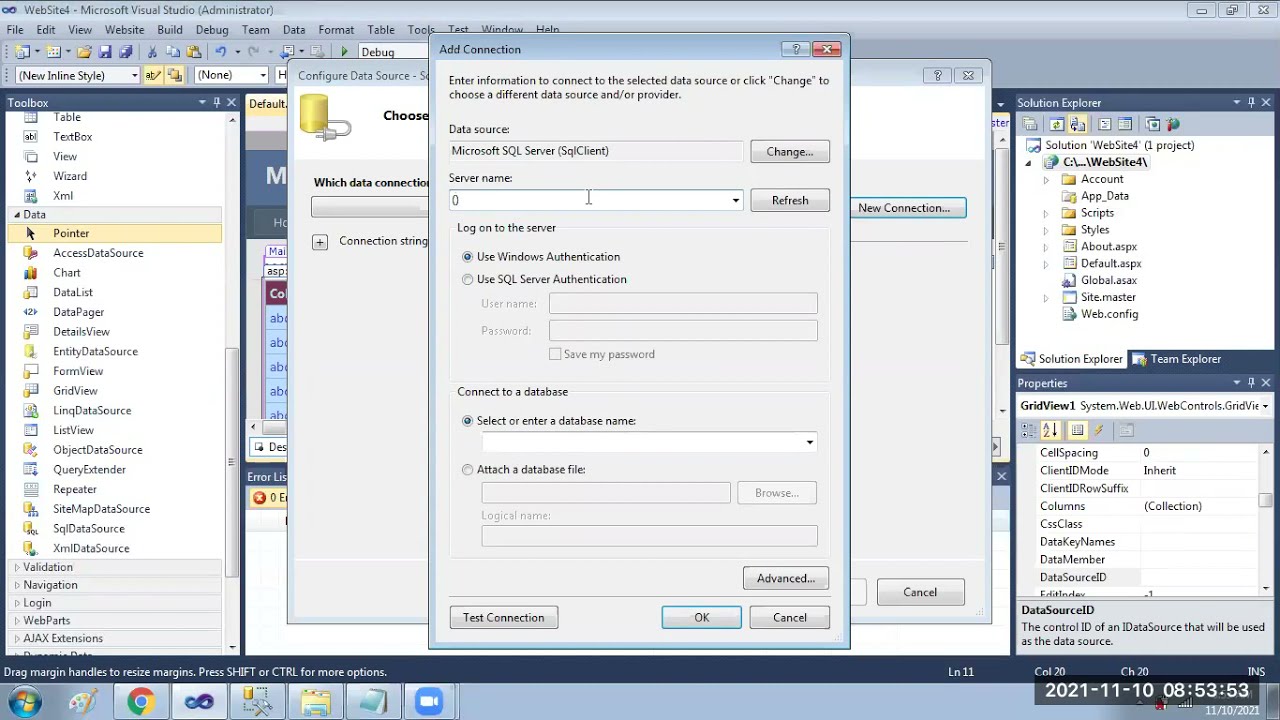Open Windows Explorer from taskbar
1280x720 pixels.
[315, 702]
